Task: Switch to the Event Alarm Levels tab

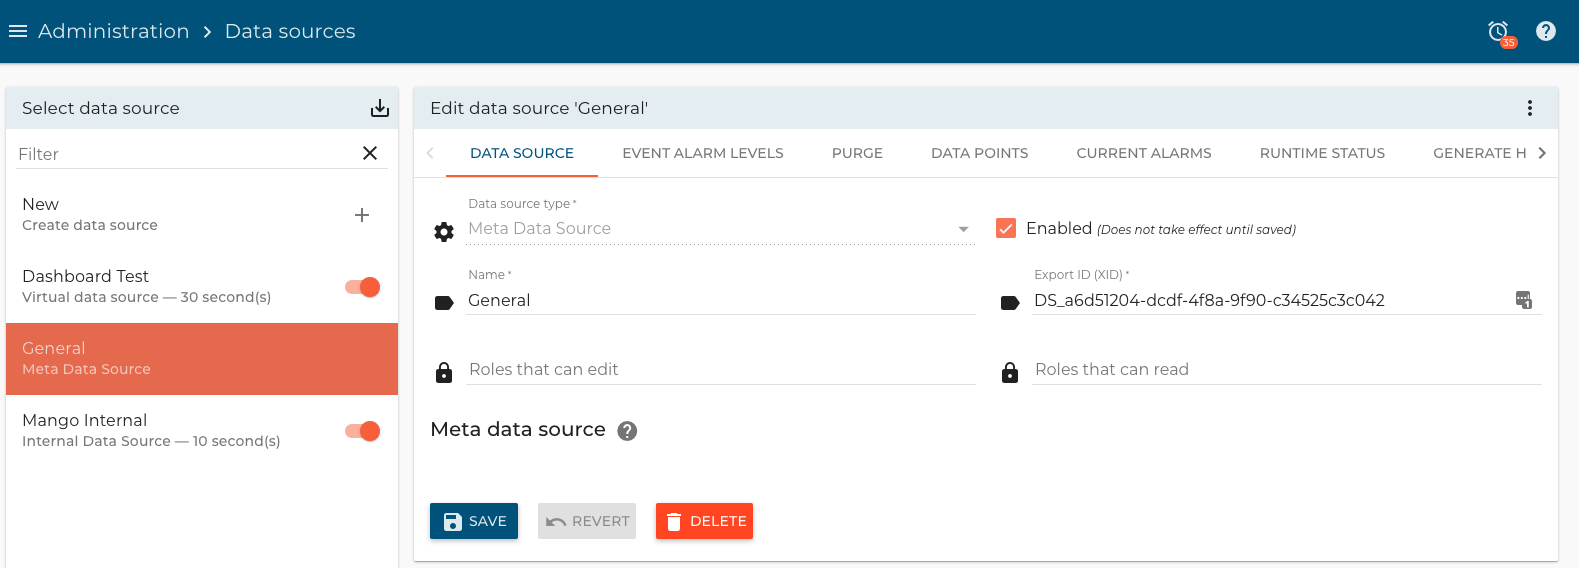Action: tap(703, 153)
